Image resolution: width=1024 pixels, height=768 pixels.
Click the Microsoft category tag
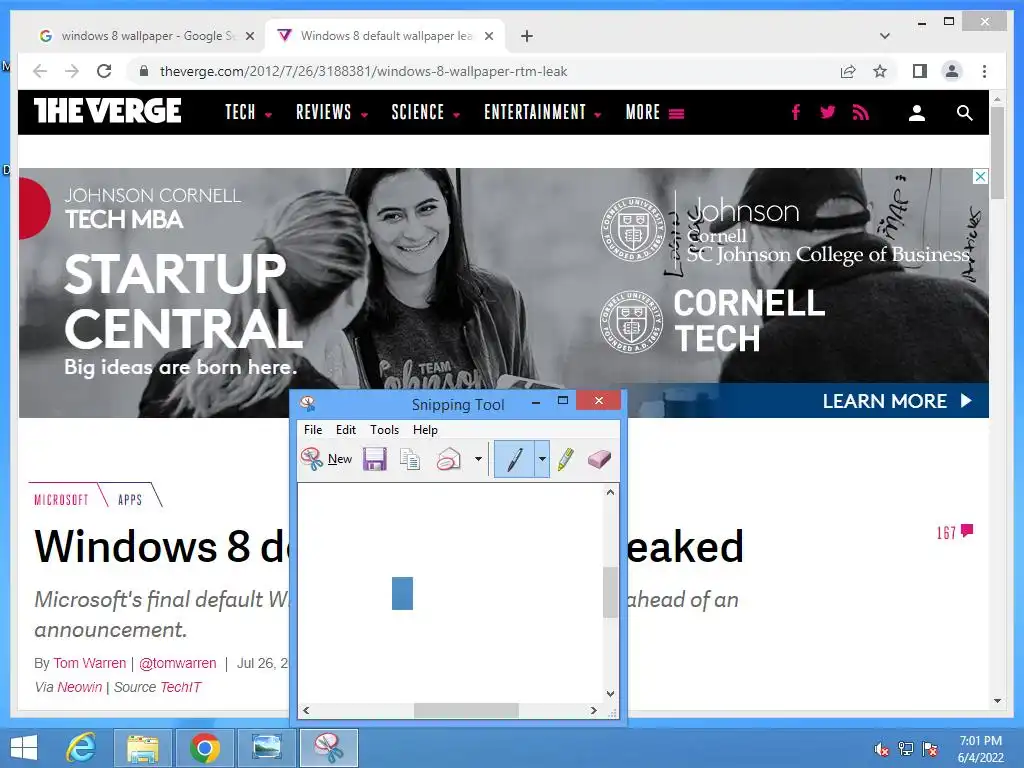point(61,500)
